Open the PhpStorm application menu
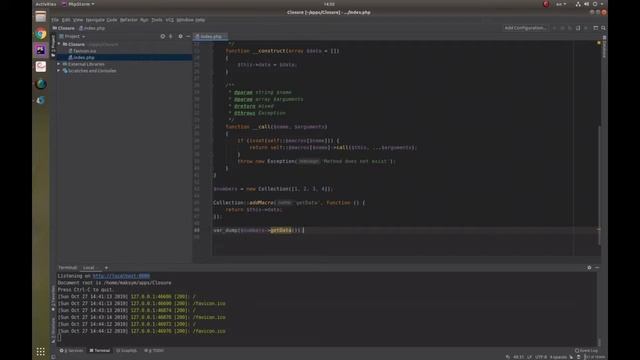The height and width of the screenshot is (360, 640). tap(78, 4)
